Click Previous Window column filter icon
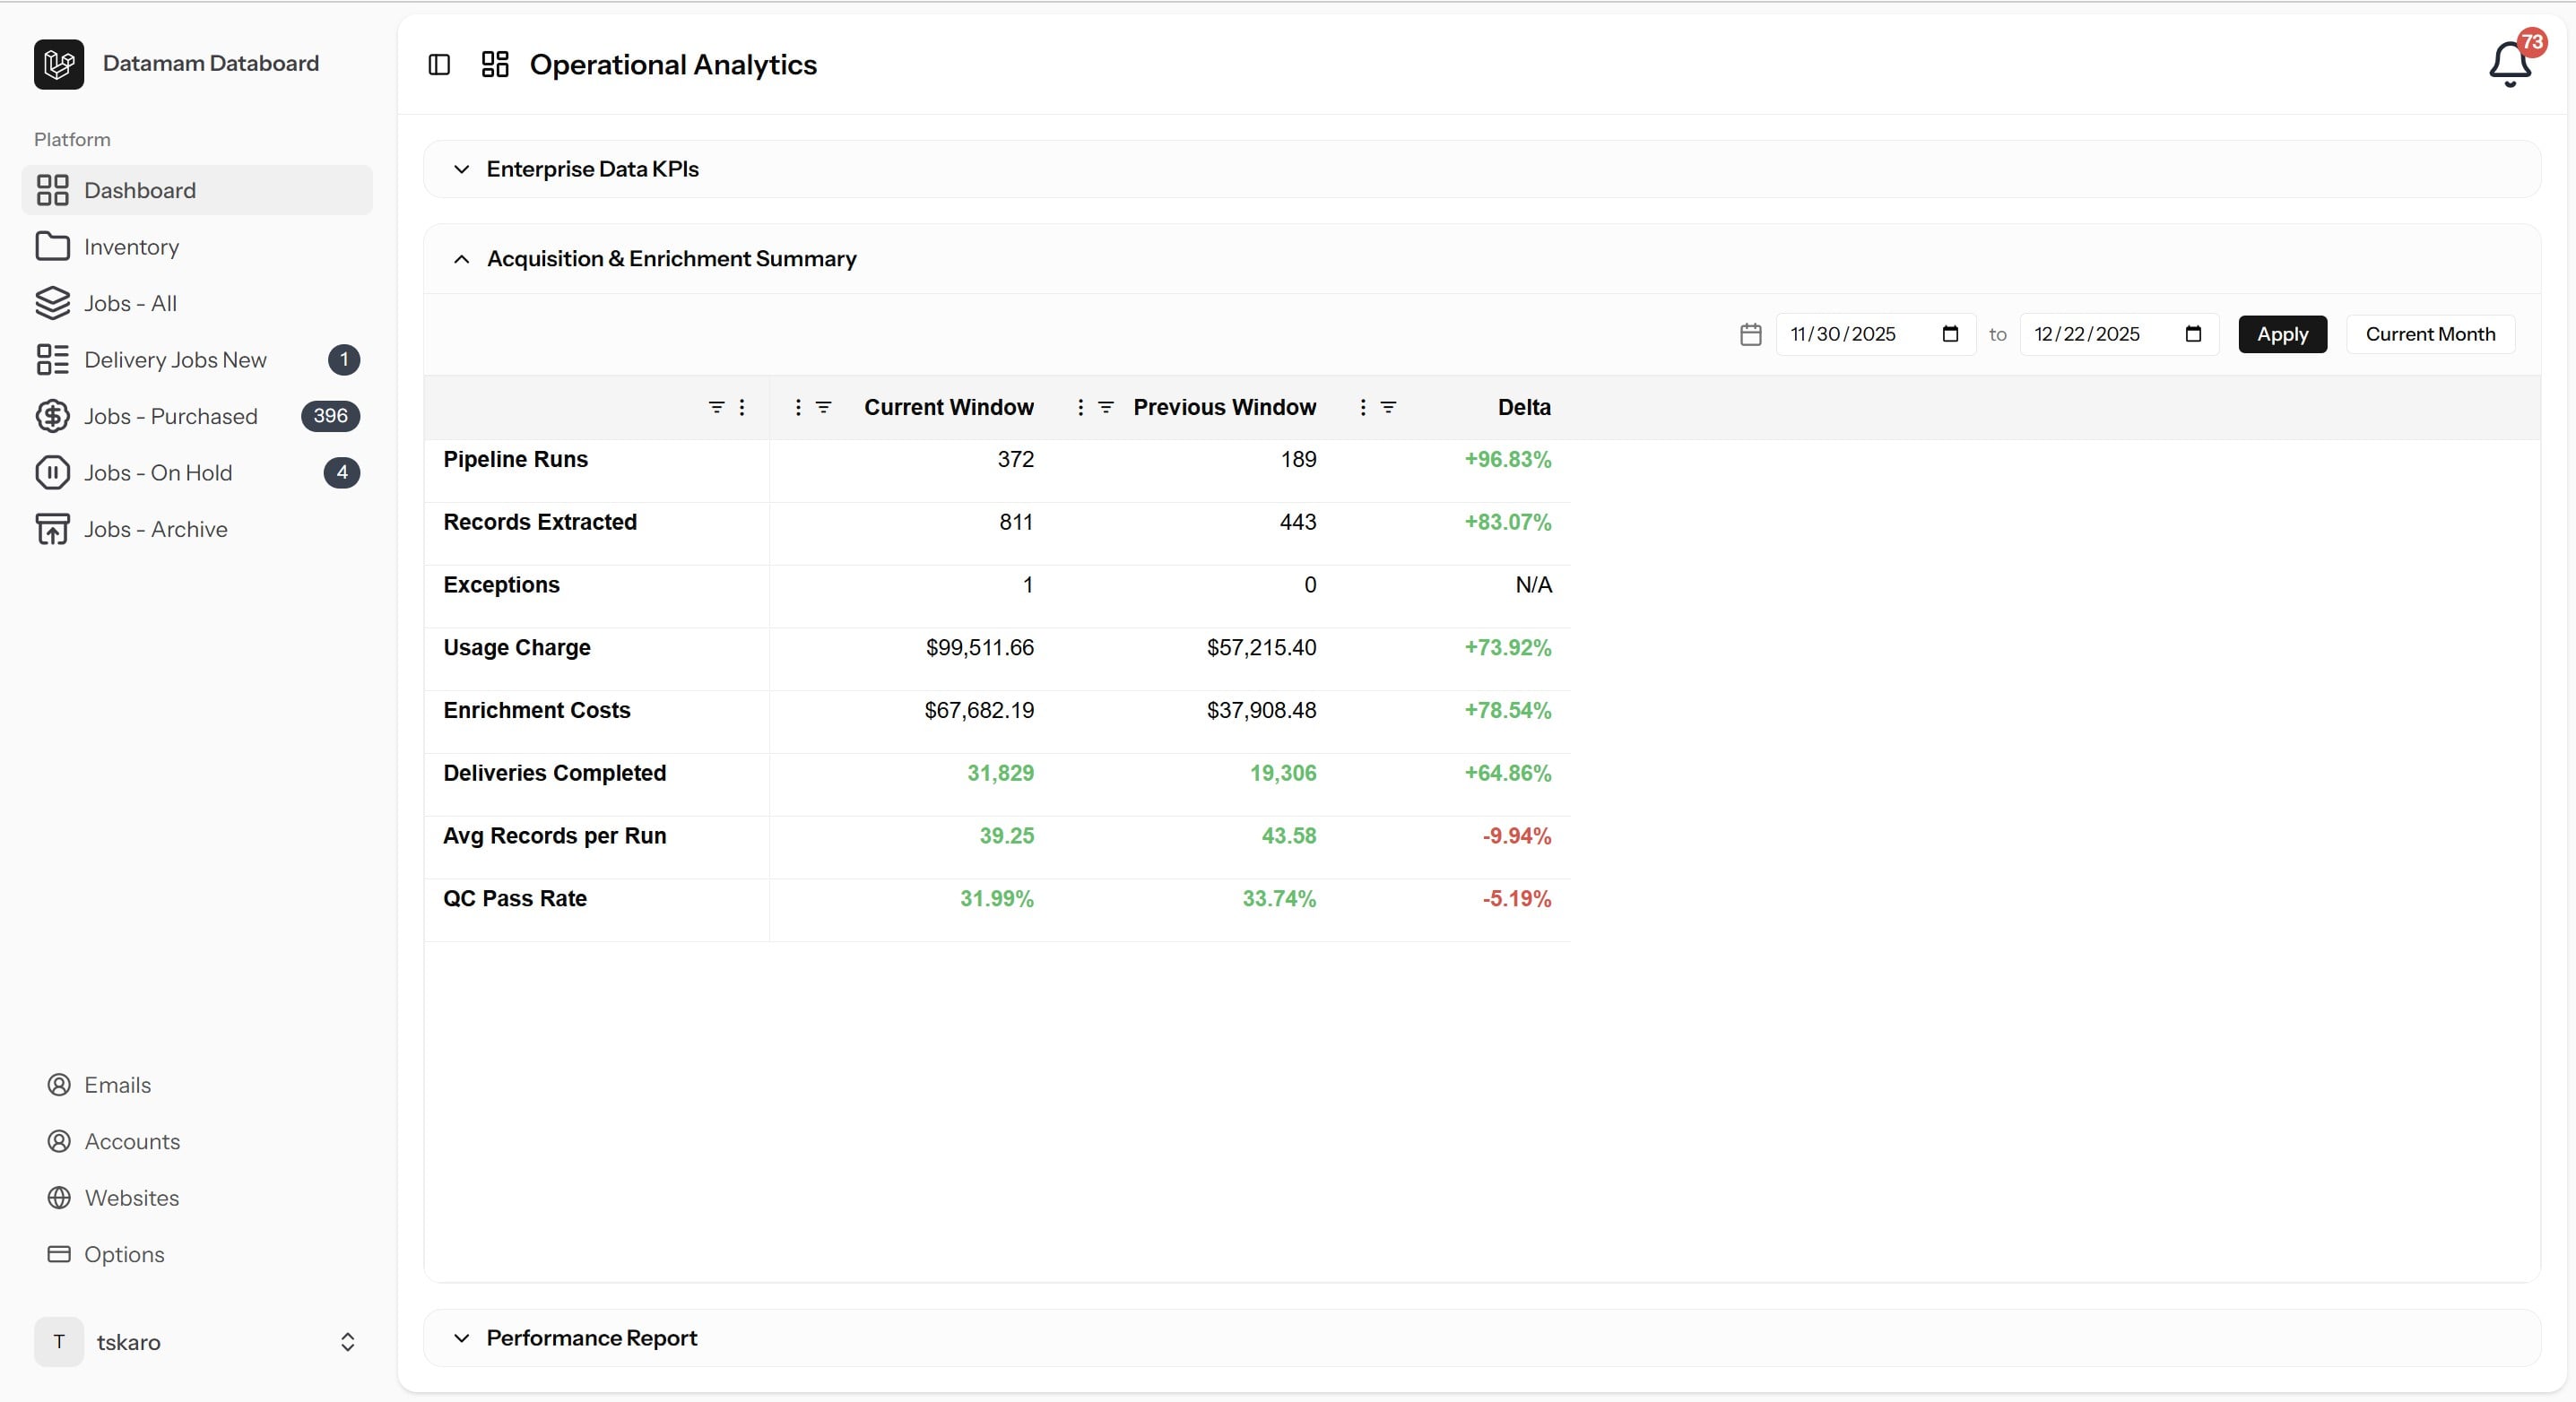Viewport: 2576px width, 1402px height. (1106, 407)
